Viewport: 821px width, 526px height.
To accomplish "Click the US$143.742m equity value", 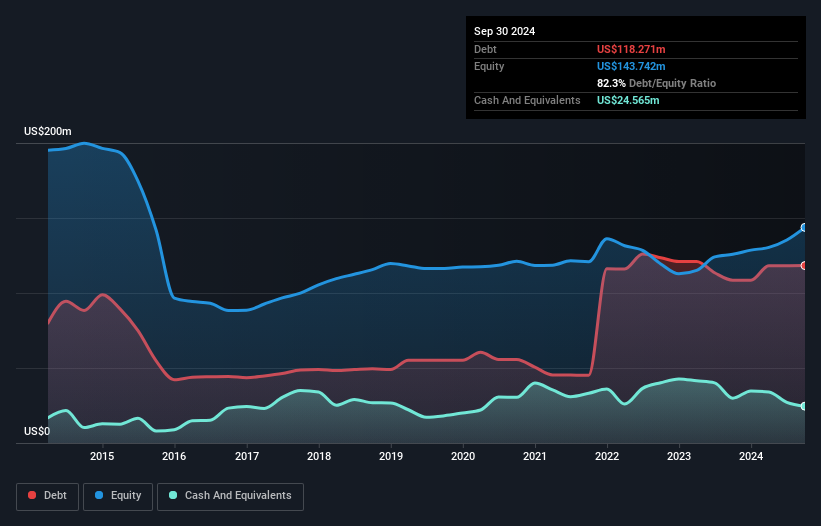I will coord(631,66).
